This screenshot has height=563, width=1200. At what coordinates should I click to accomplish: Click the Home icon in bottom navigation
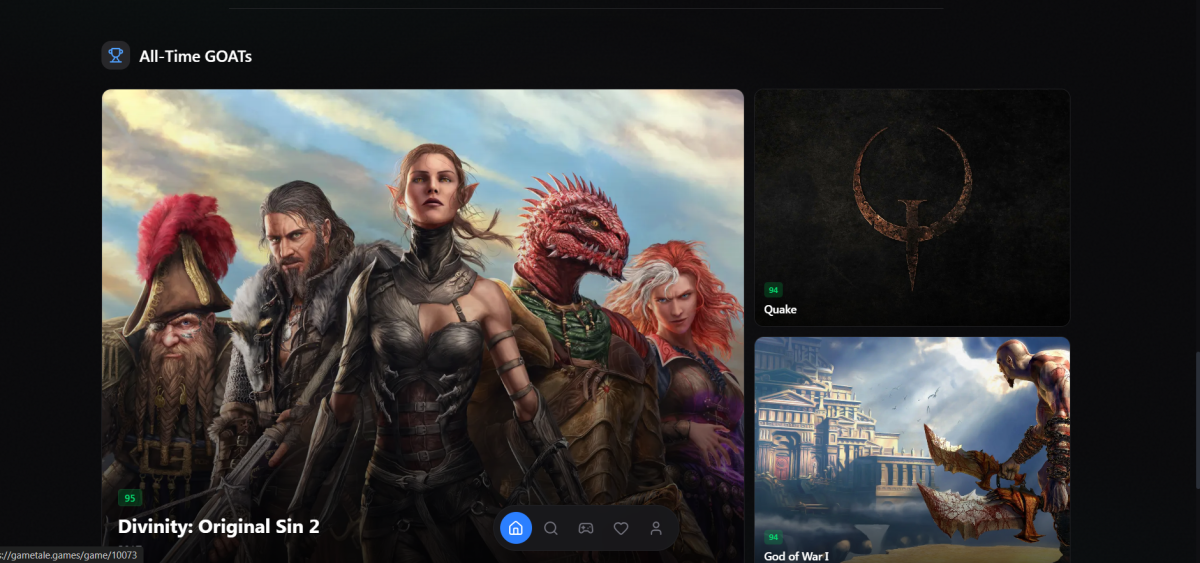[515, 528]
